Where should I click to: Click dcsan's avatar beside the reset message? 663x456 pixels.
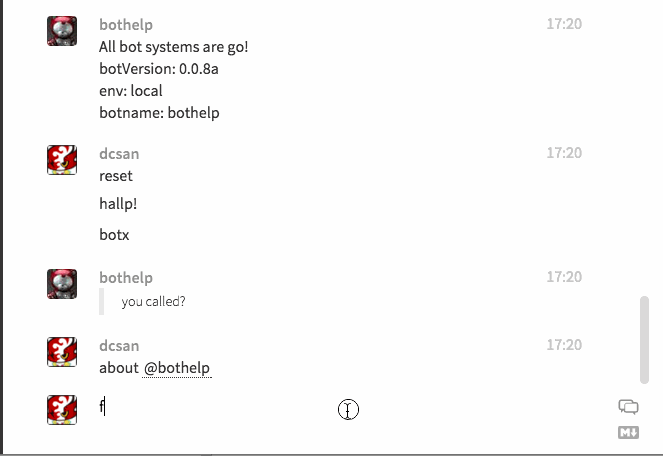62,160
